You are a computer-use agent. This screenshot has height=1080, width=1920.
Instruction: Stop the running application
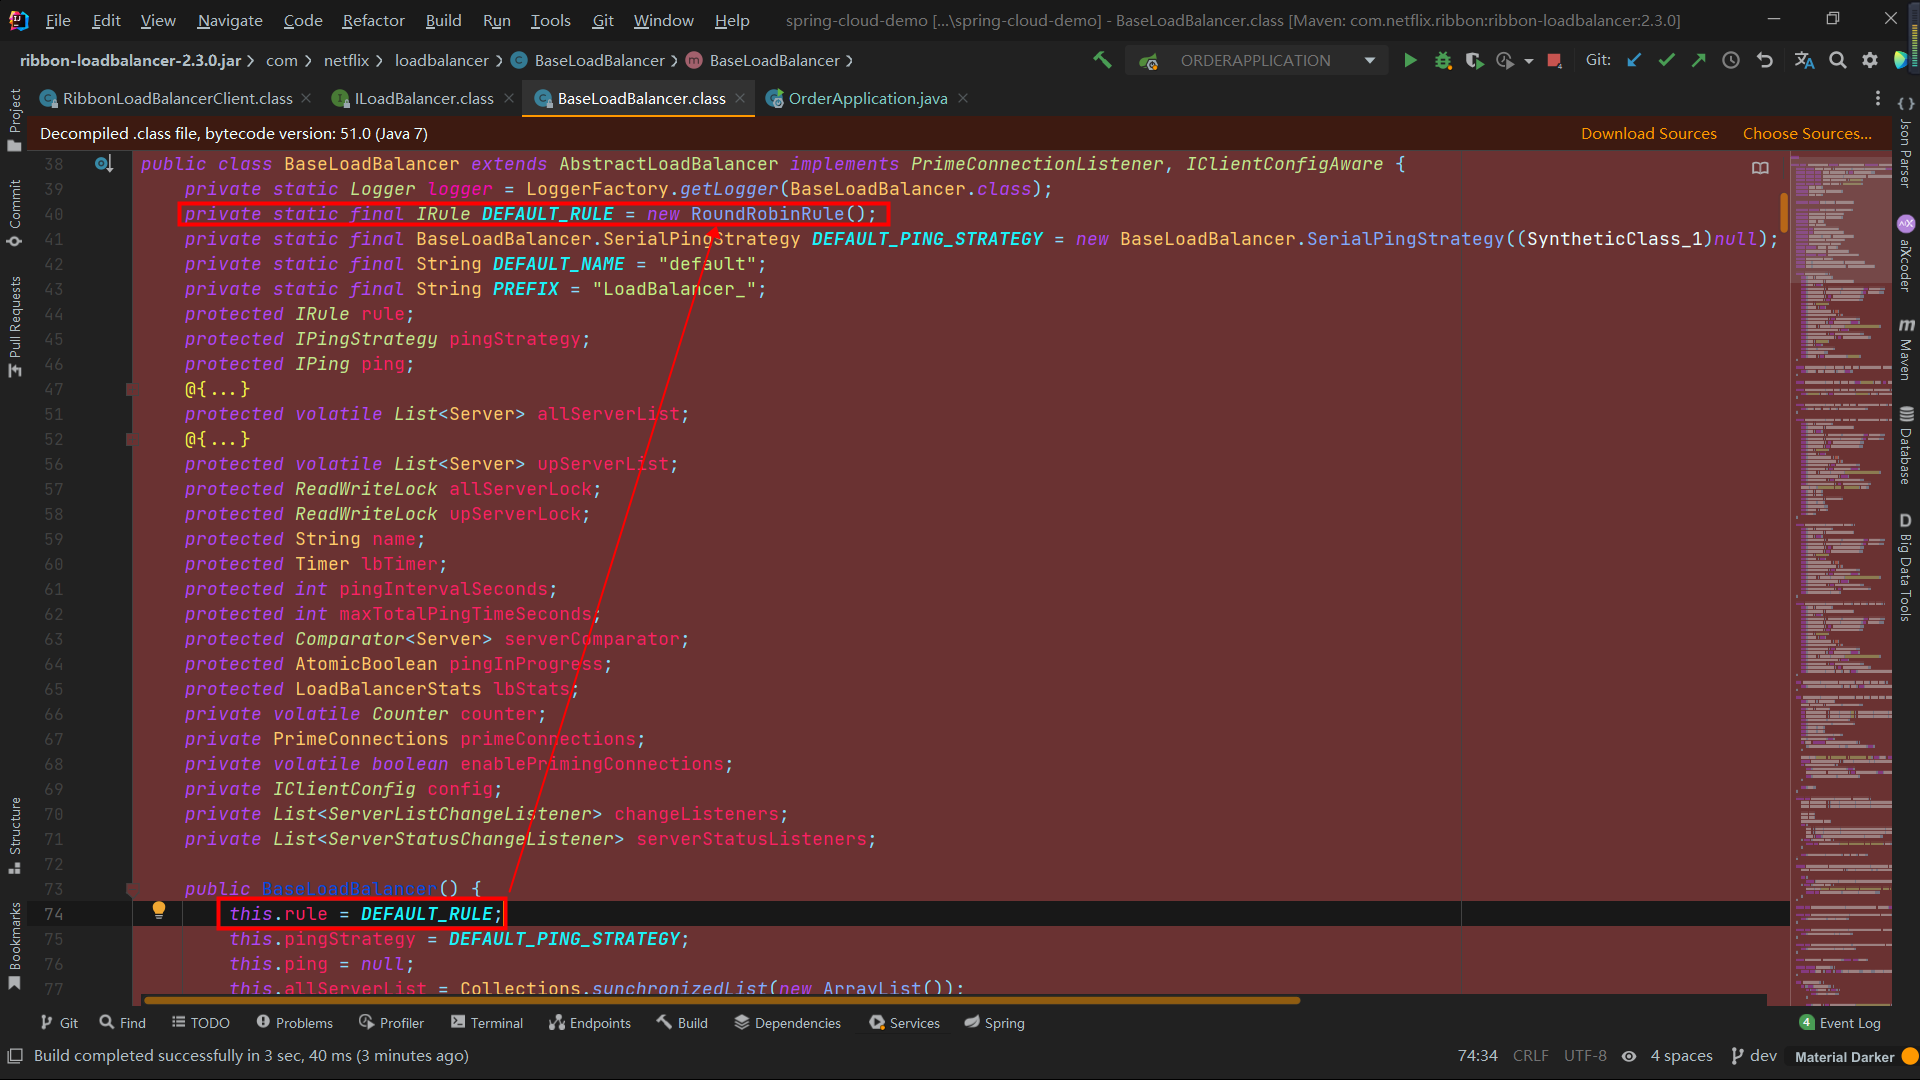coord(1554,61)
